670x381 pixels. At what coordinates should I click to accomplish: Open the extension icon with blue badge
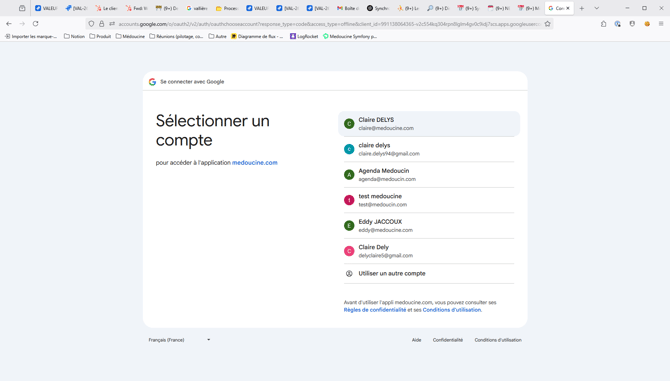618,24
